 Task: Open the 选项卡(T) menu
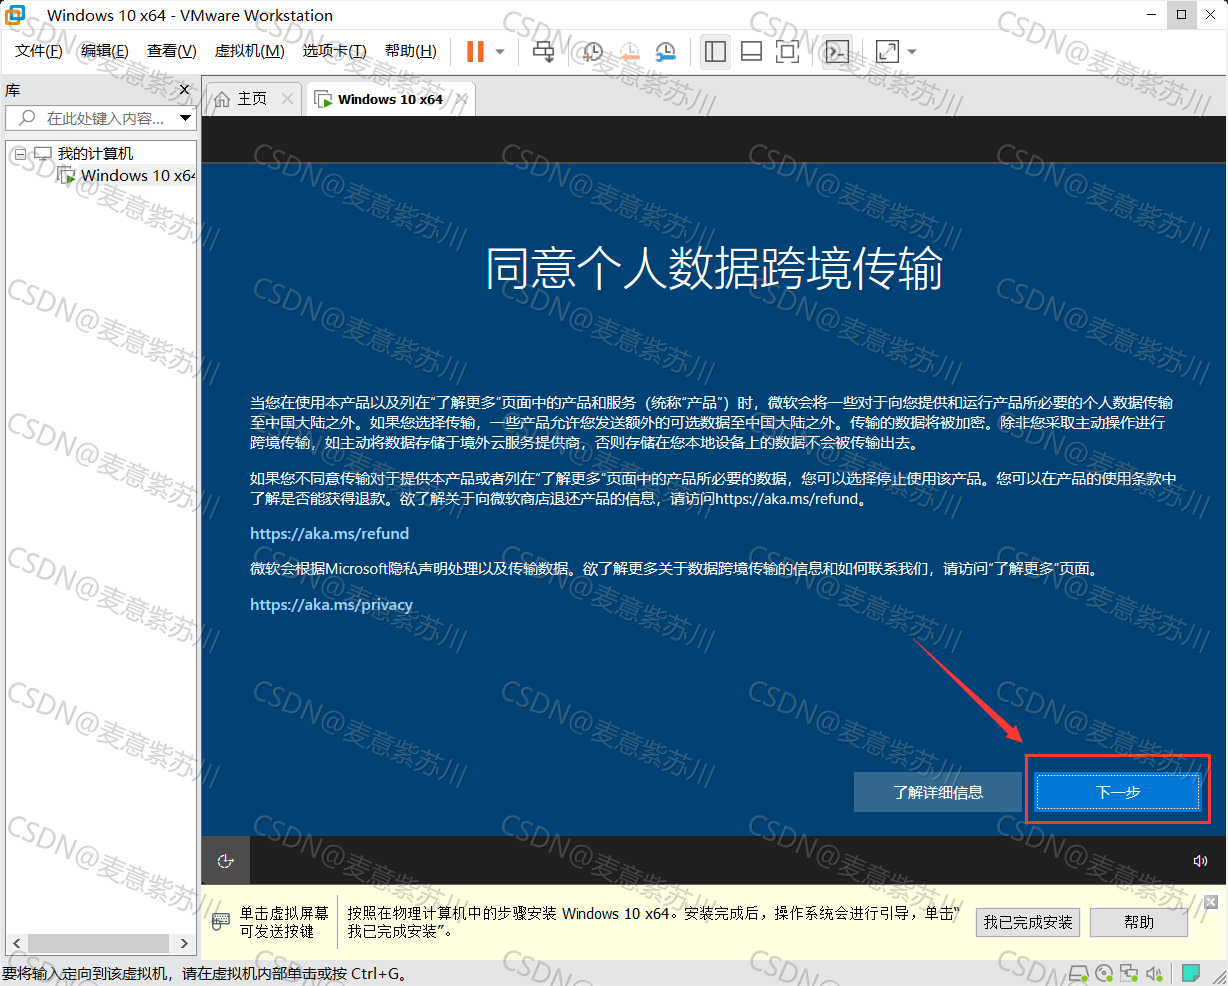point(335,51)
